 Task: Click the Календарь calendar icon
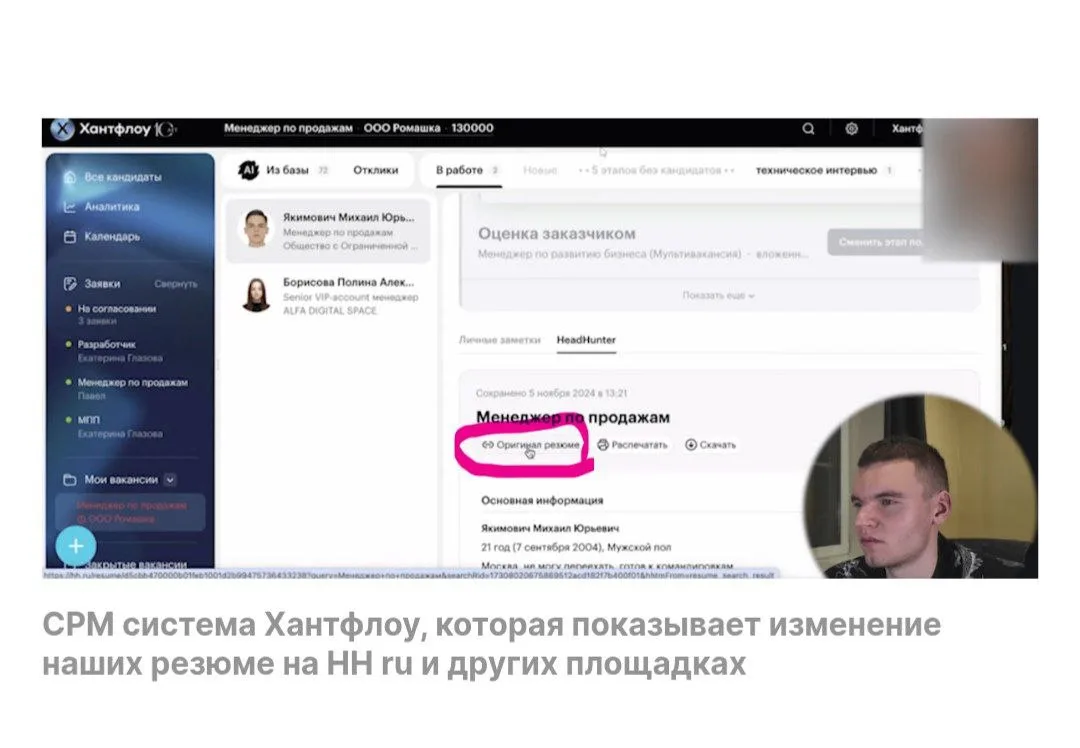(x=70, y=236)
